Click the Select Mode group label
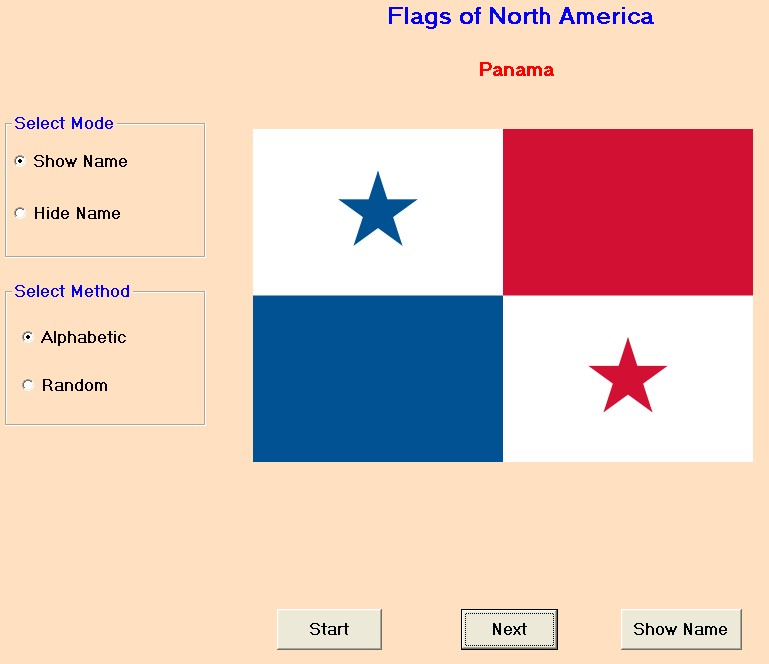This screenshot has width=769, height=664. click(x=64, y=123)
